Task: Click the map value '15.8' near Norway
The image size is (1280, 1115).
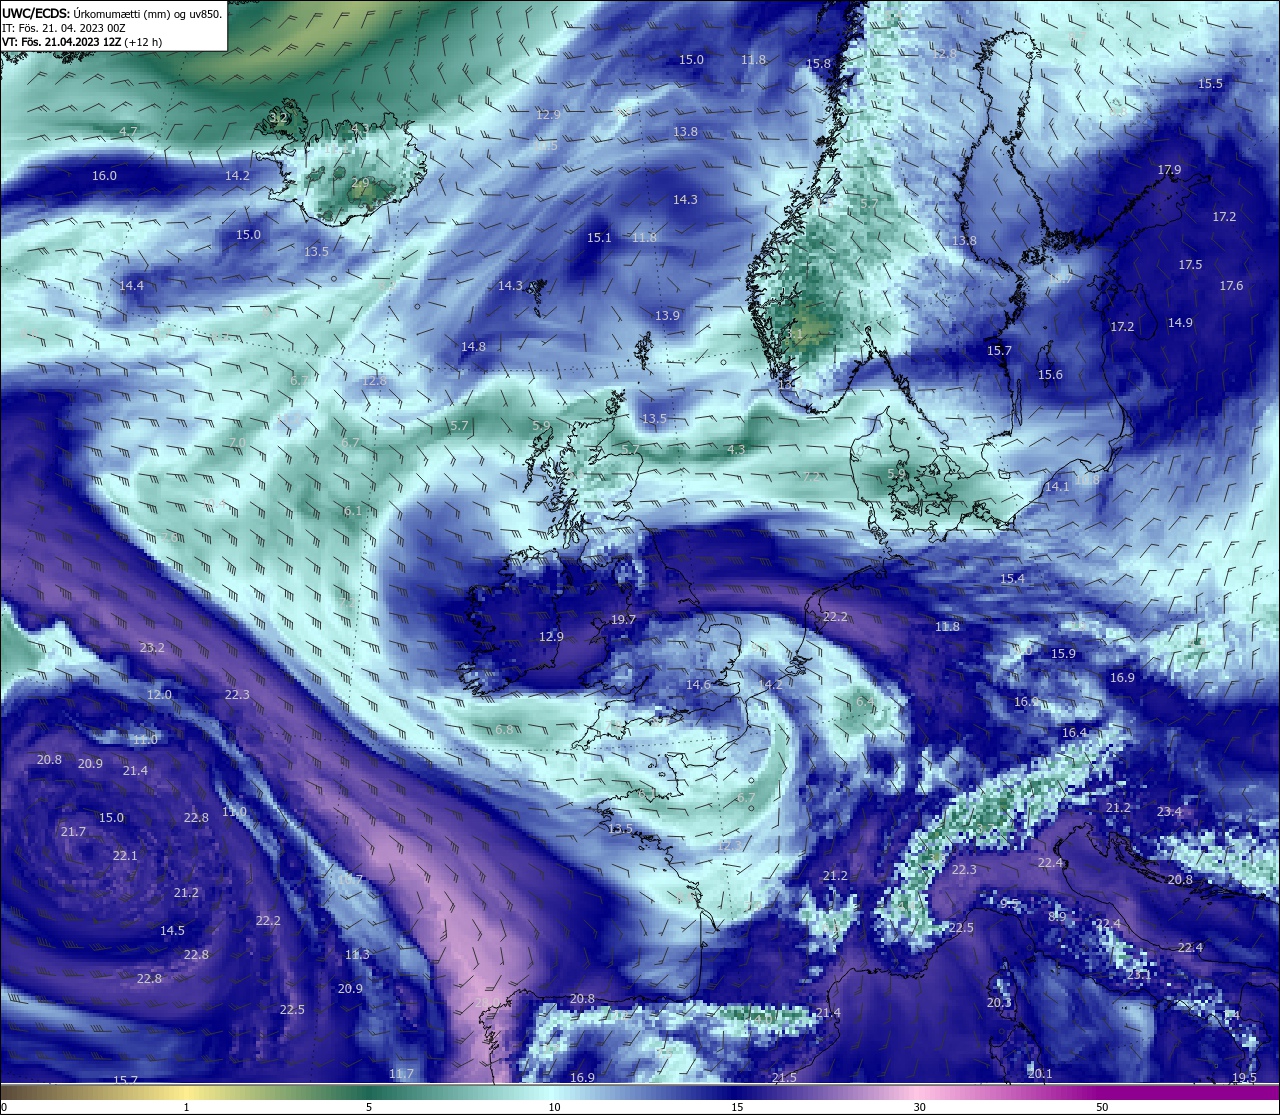Action: point(818,64)
